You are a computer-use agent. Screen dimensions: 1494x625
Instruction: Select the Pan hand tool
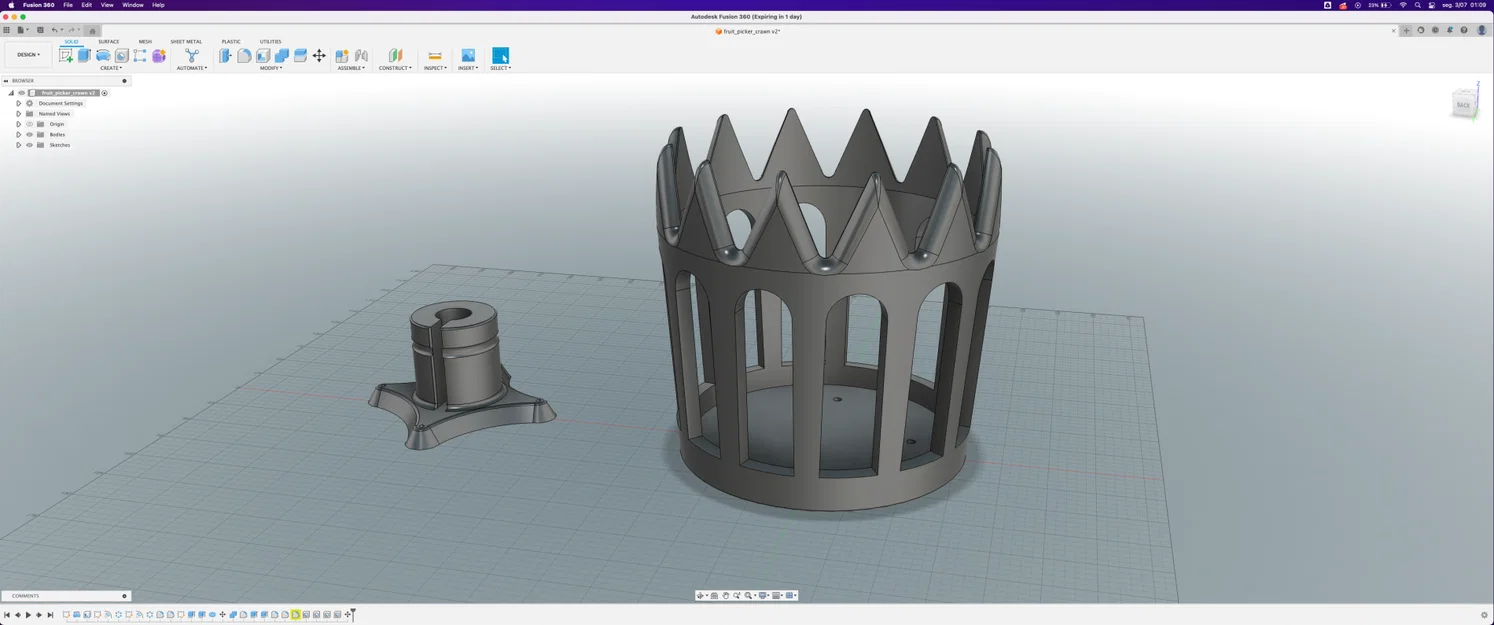click(726, 596)
